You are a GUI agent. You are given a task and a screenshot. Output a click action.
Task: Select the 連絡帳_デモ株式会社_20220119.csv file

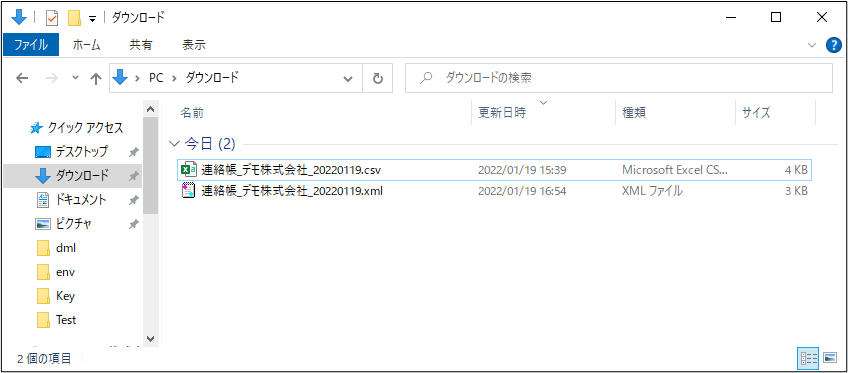tap(494, 170)
